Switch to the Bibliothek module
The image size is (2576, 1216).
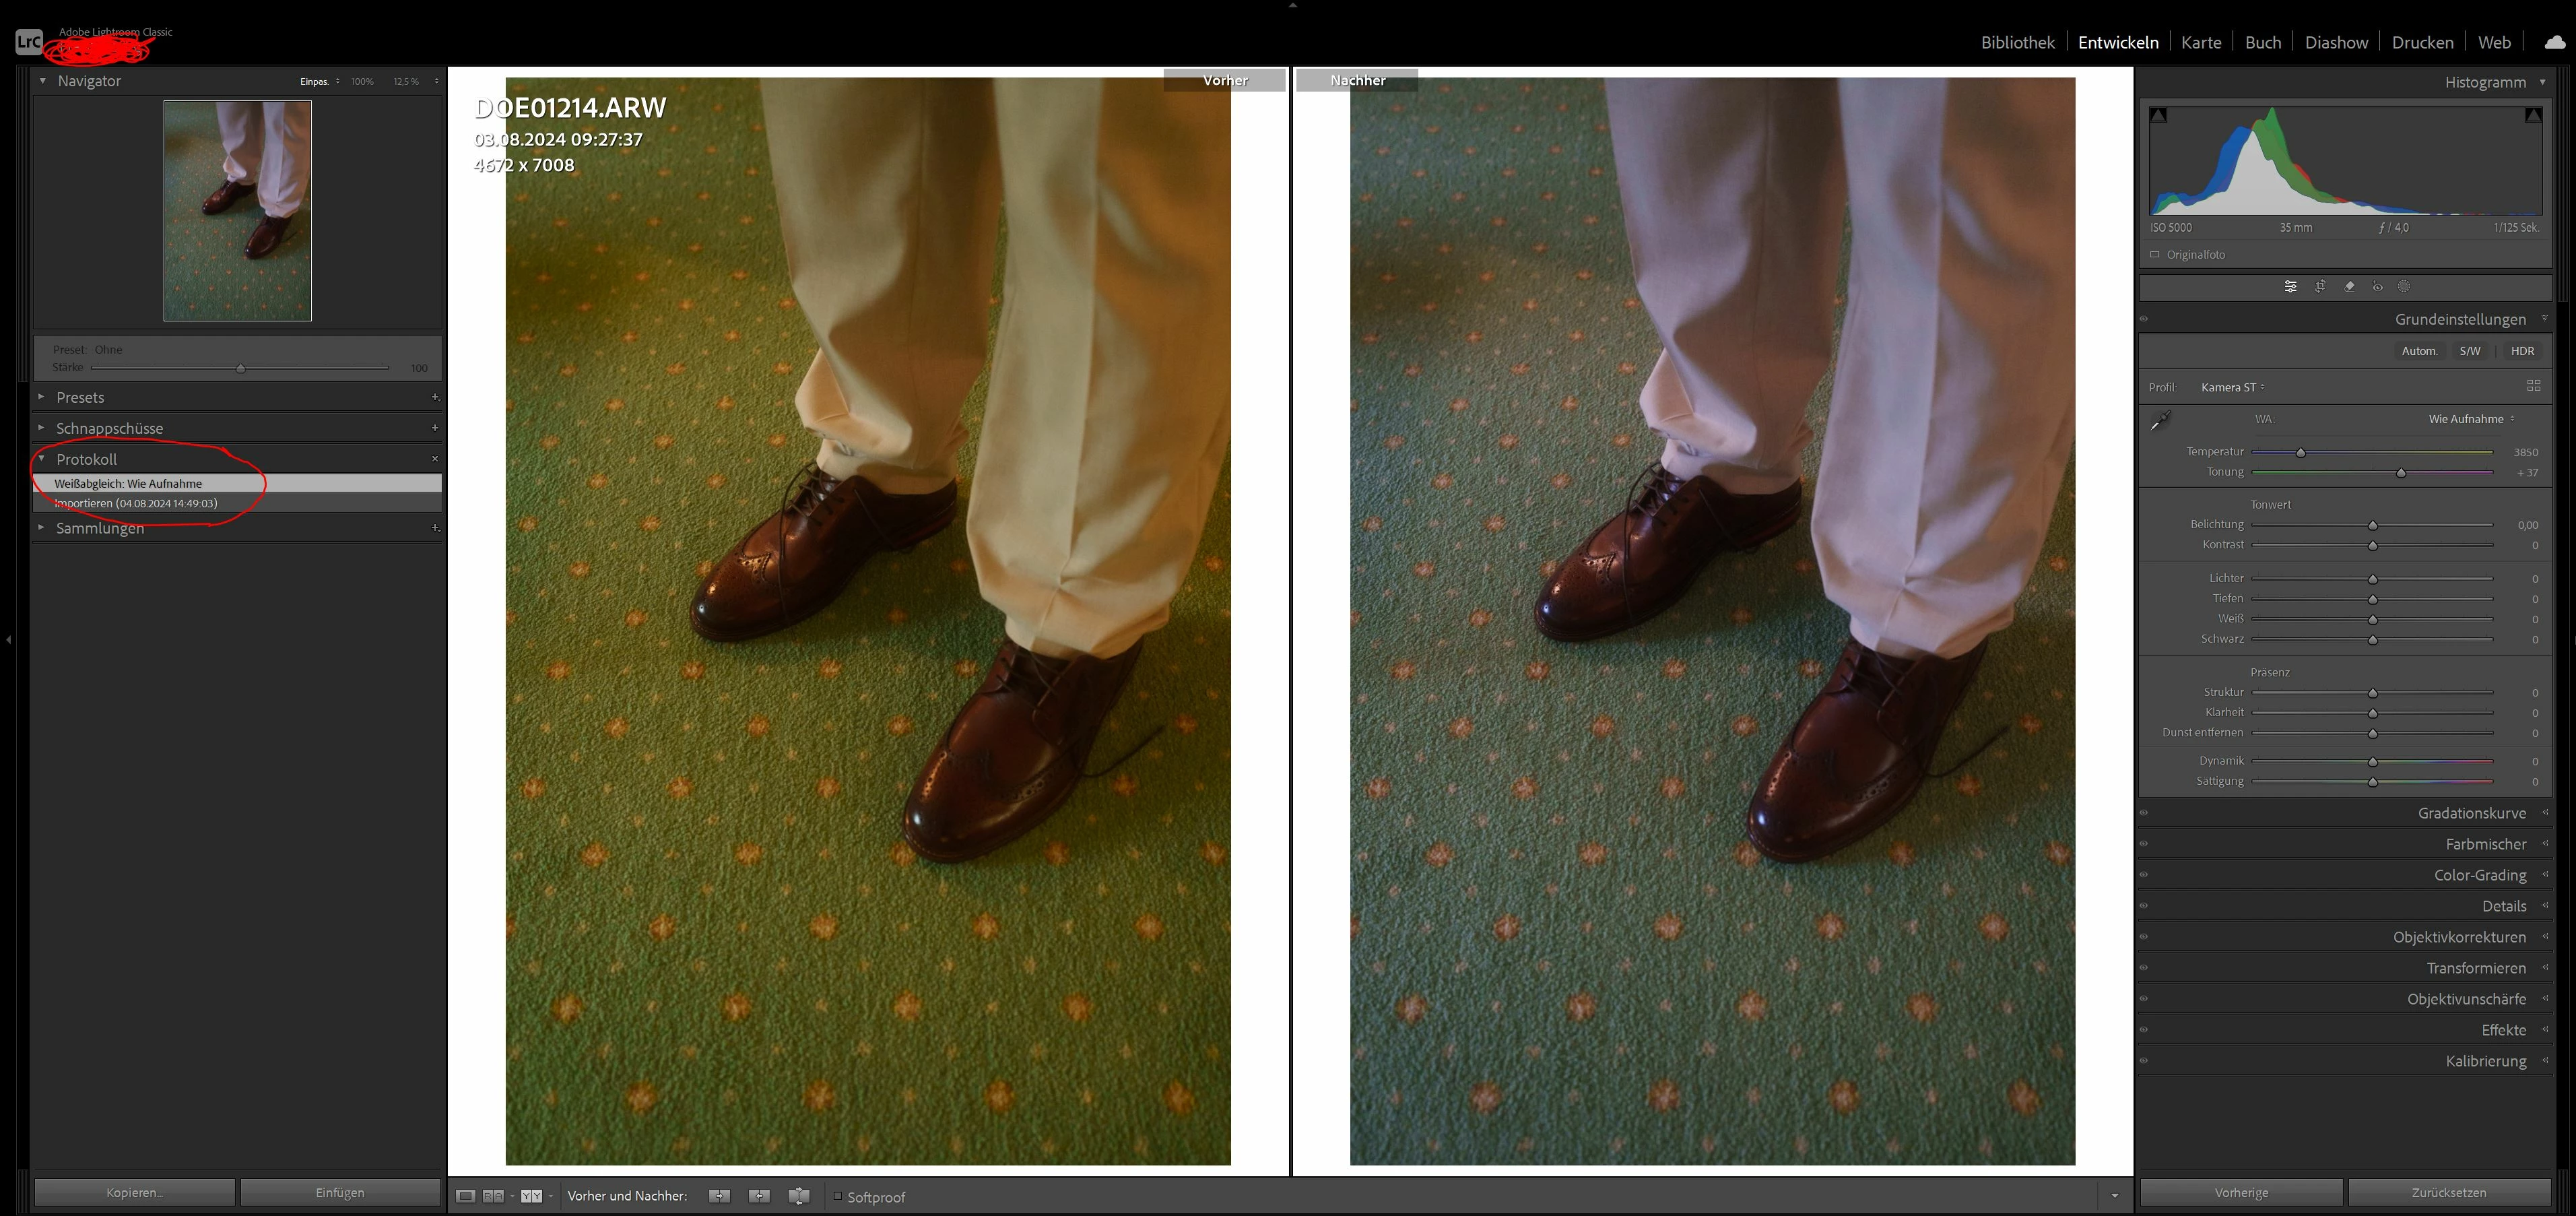click(2017, 43)
